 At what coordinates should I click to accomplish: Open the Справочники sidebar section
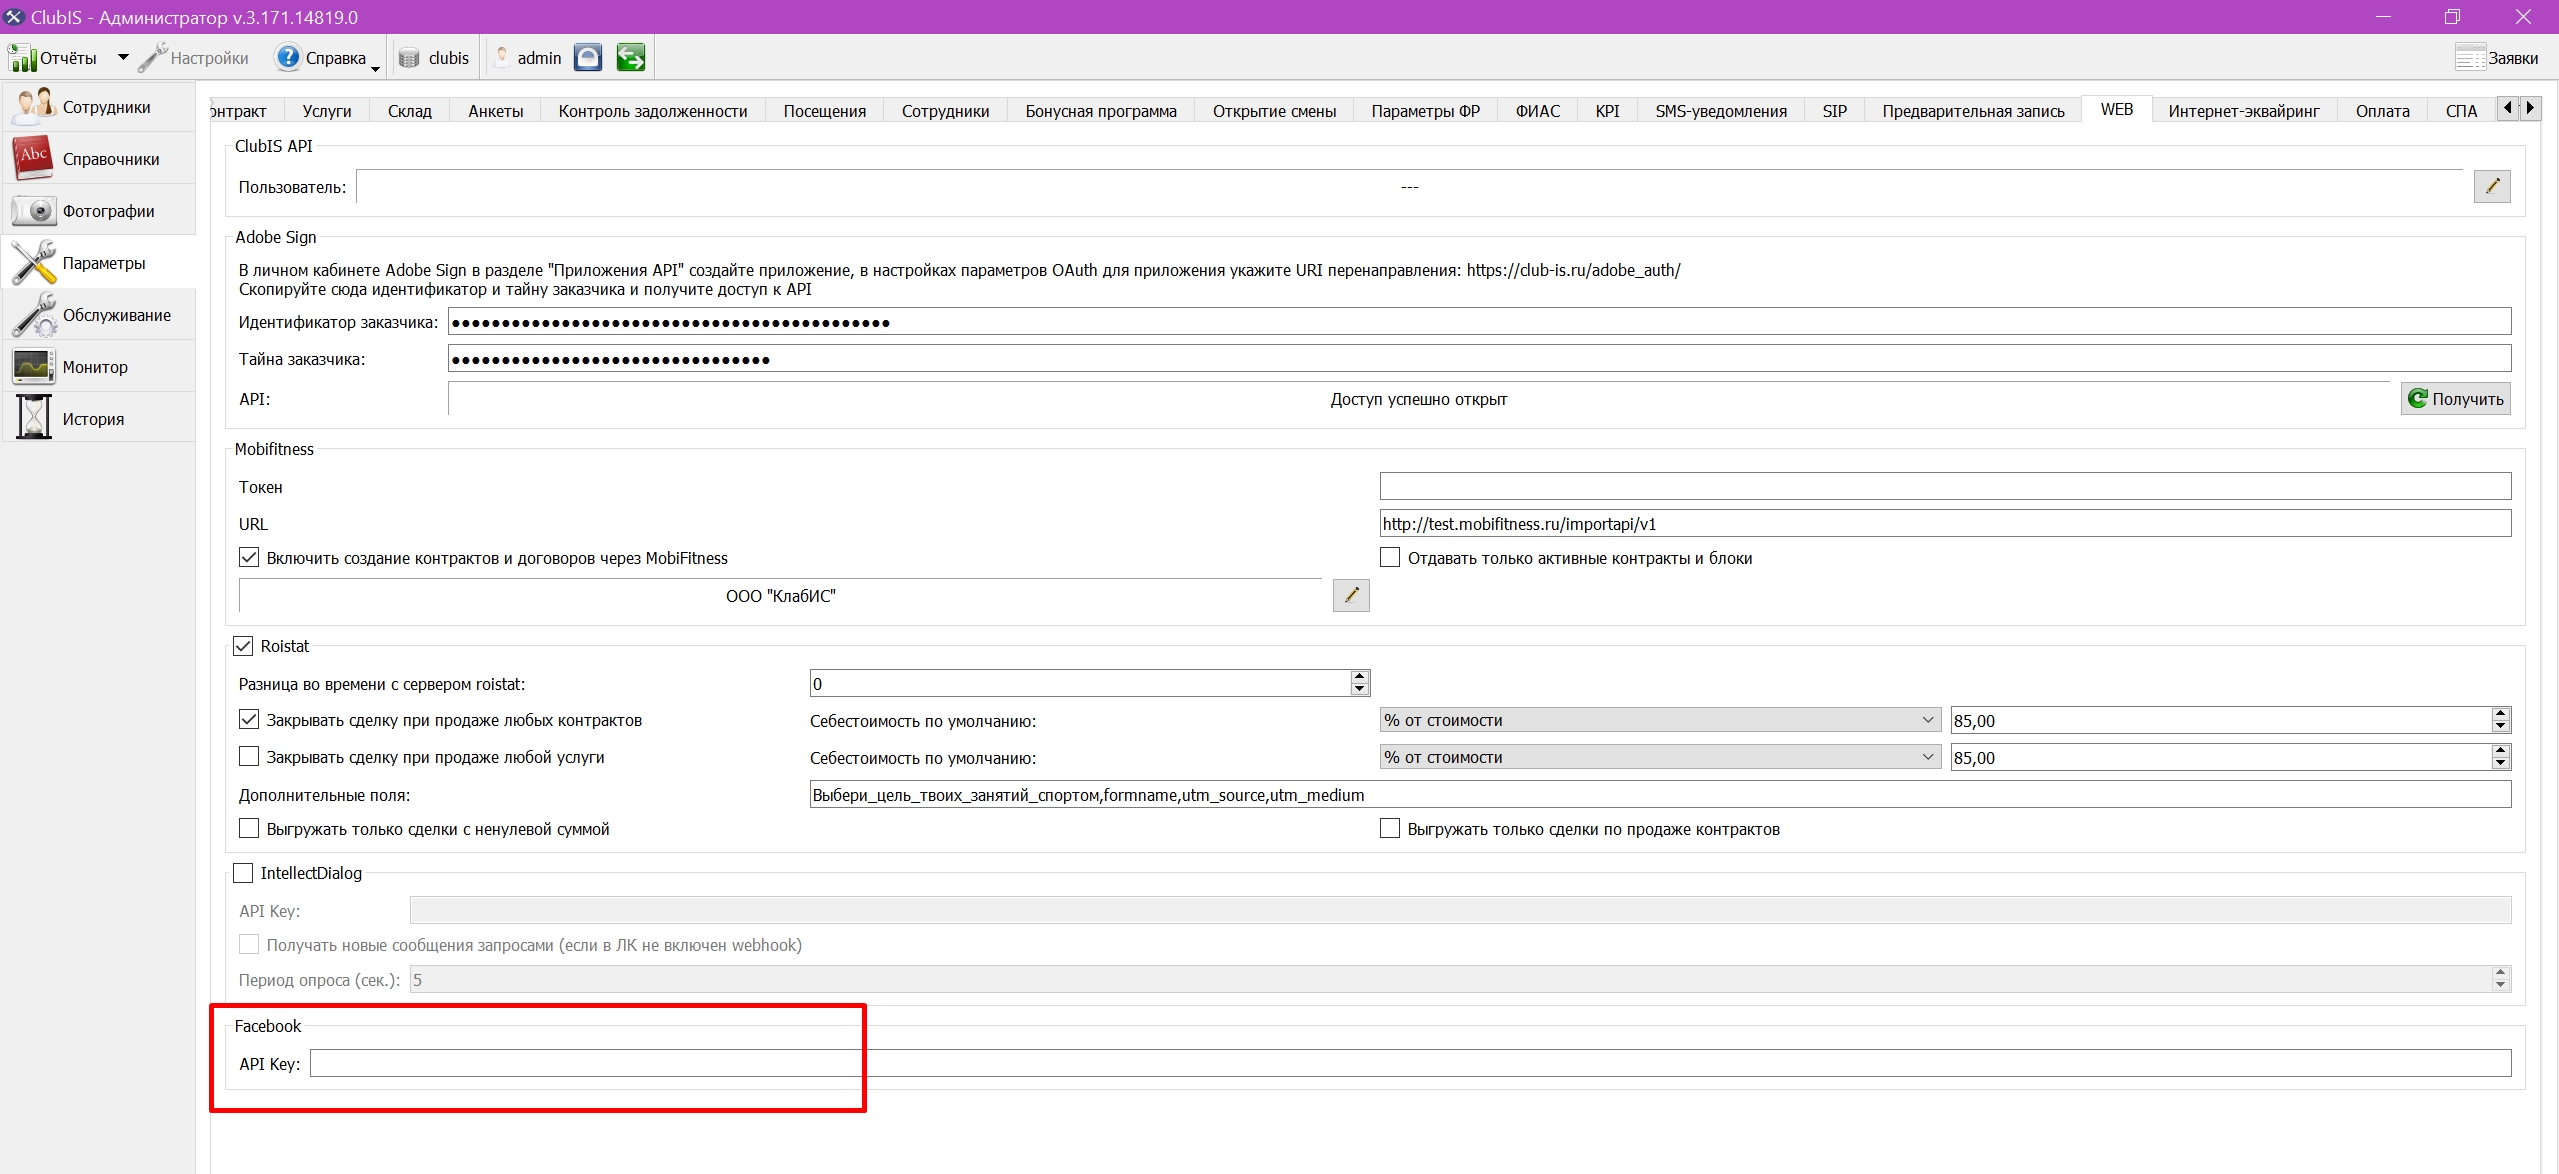click(98, 159)
